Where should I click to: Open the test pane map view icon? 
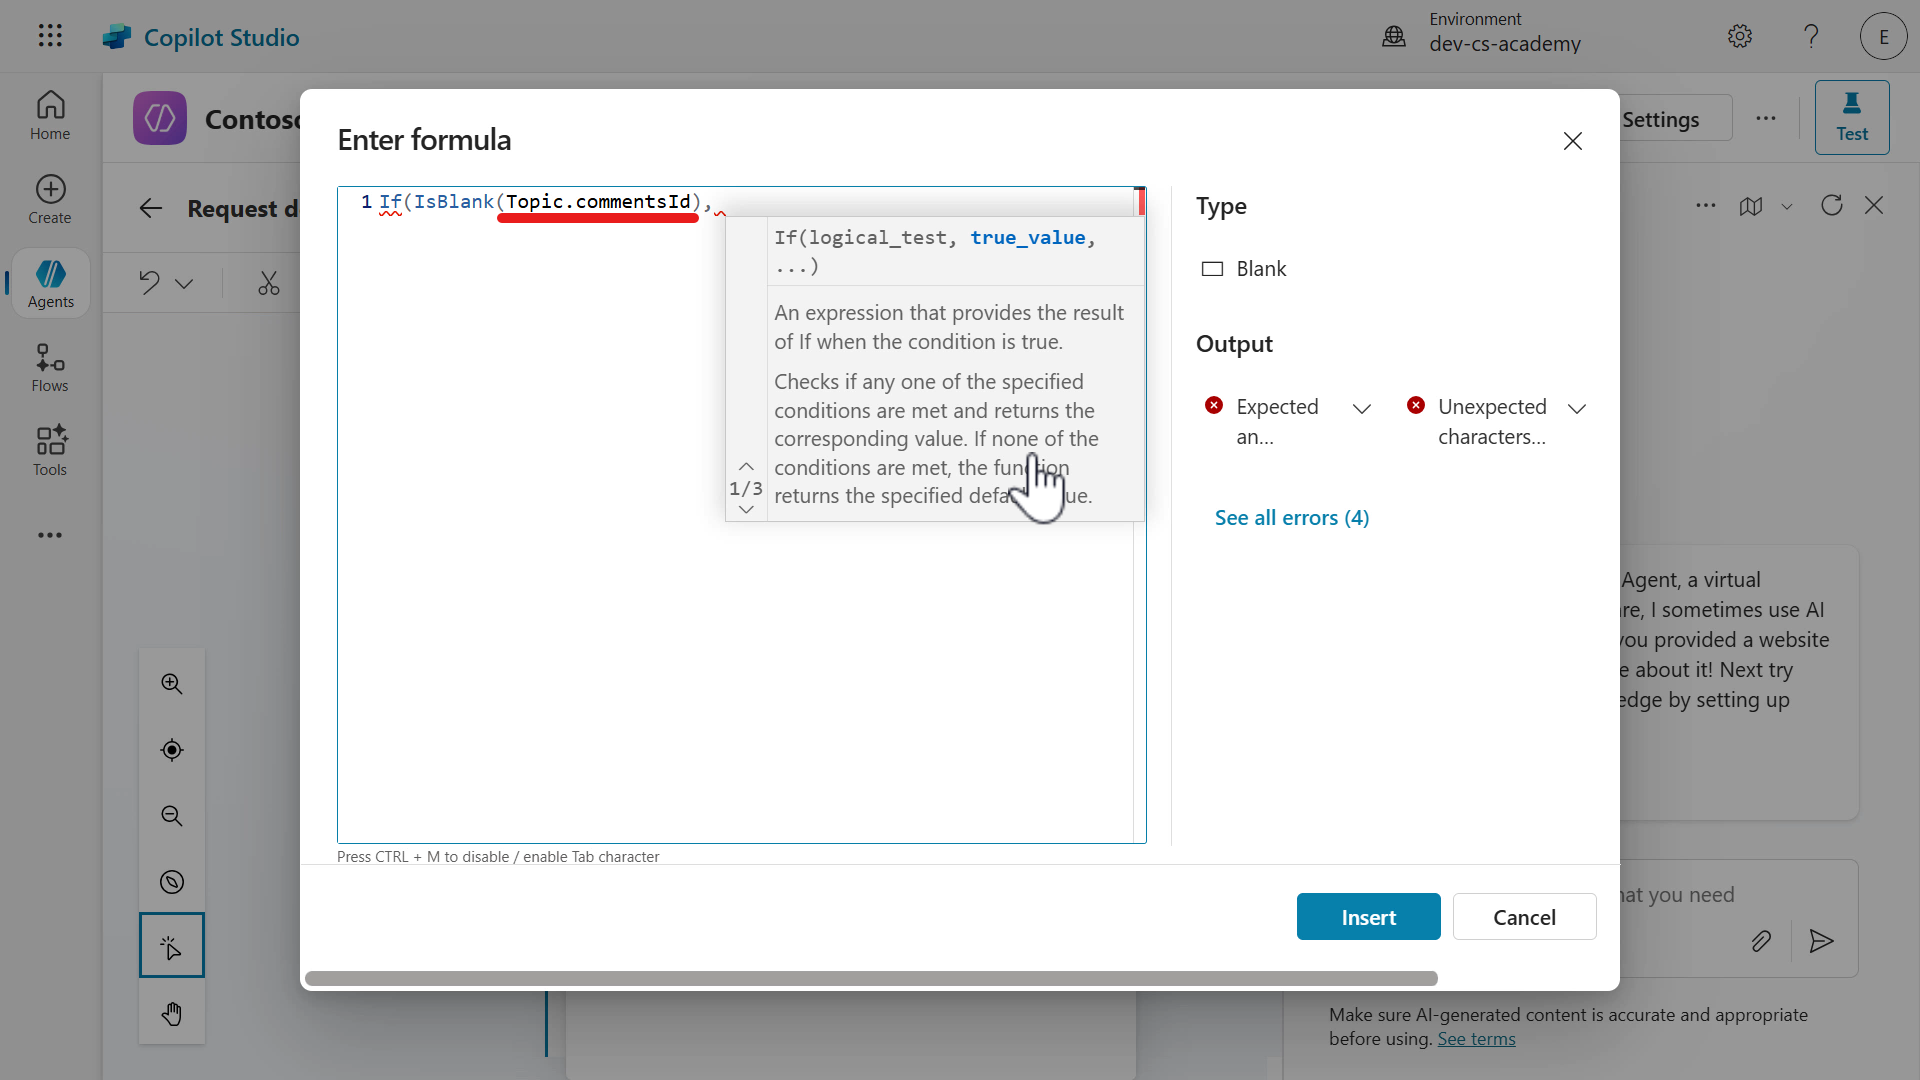pyautogui.click(x=1751, y=206)
